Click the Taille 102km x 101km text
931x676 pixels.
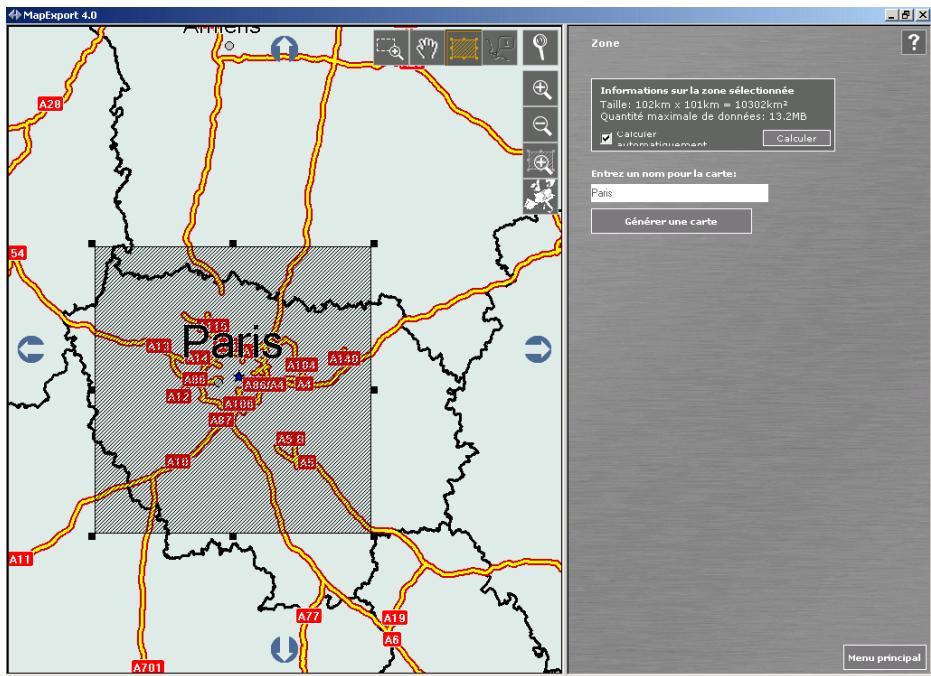pos(694,104)
